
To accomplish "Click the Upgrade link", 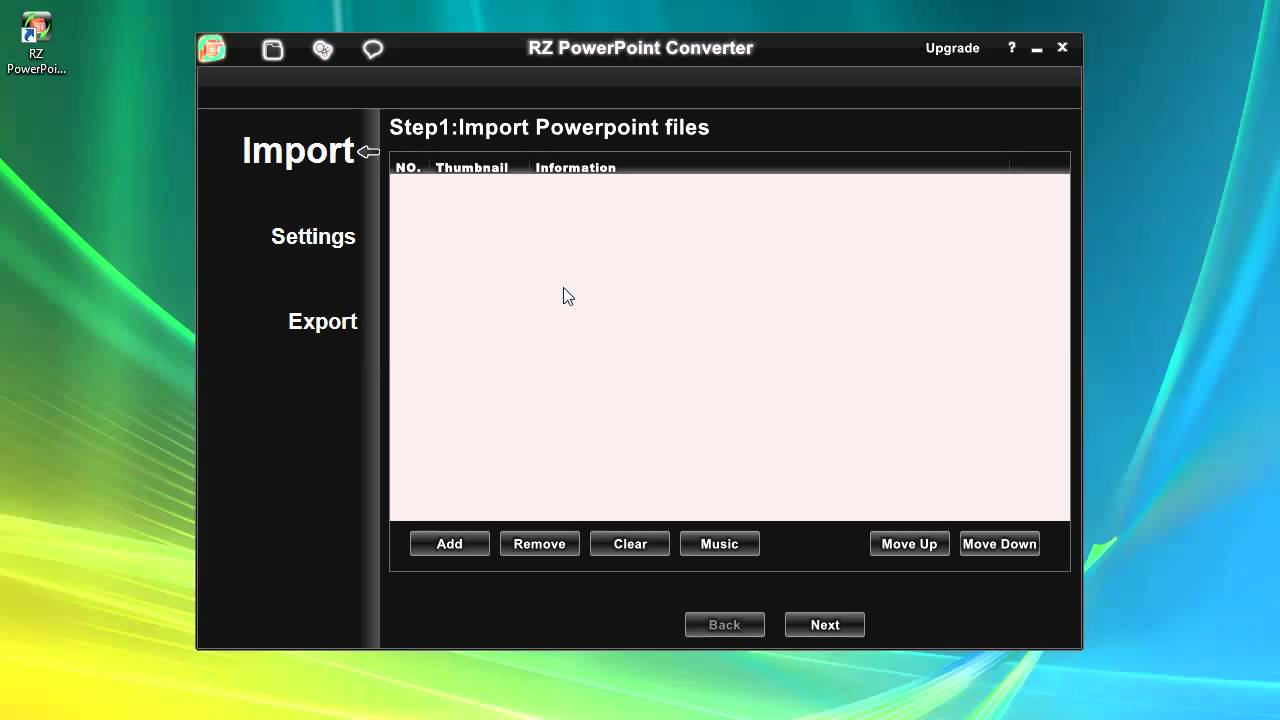I will (952, 48).
